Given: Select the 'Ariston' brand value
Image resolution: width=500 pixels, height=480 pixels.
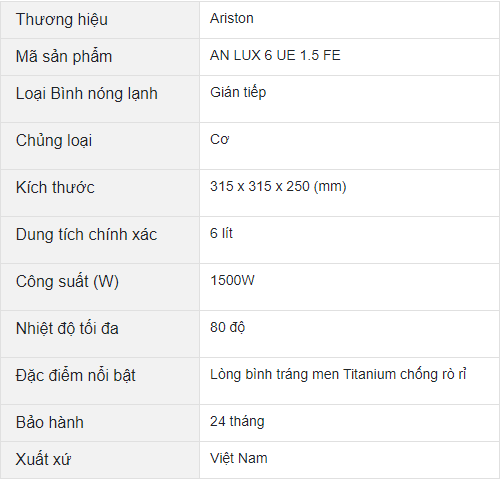Looking at the screenshot, I should click(232, 18).
